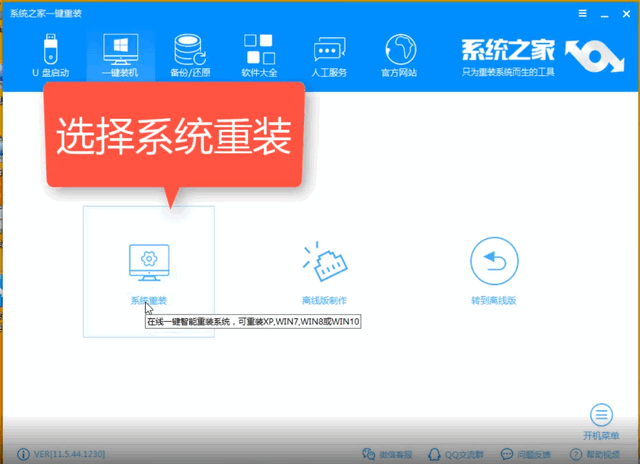Click the 系统重装 text label
640x464 pixels.
point(148,300)
